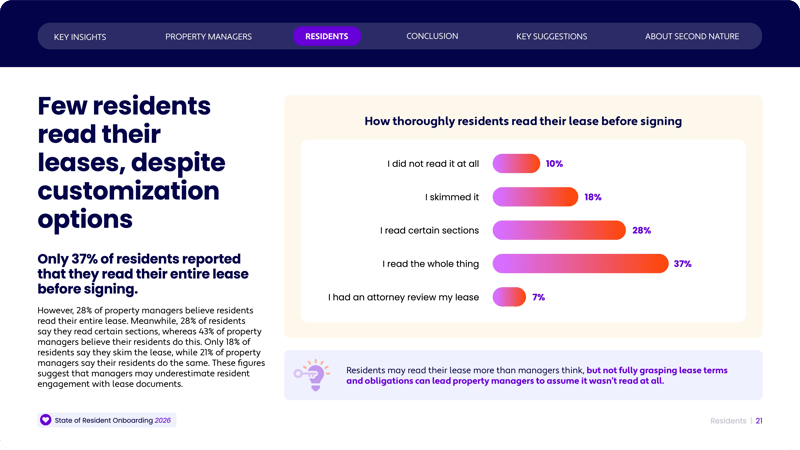The image size is (800, 450).
Task: Click the 'Residents' footer section label
Action: pyautogui.click(x=727, y=421)
